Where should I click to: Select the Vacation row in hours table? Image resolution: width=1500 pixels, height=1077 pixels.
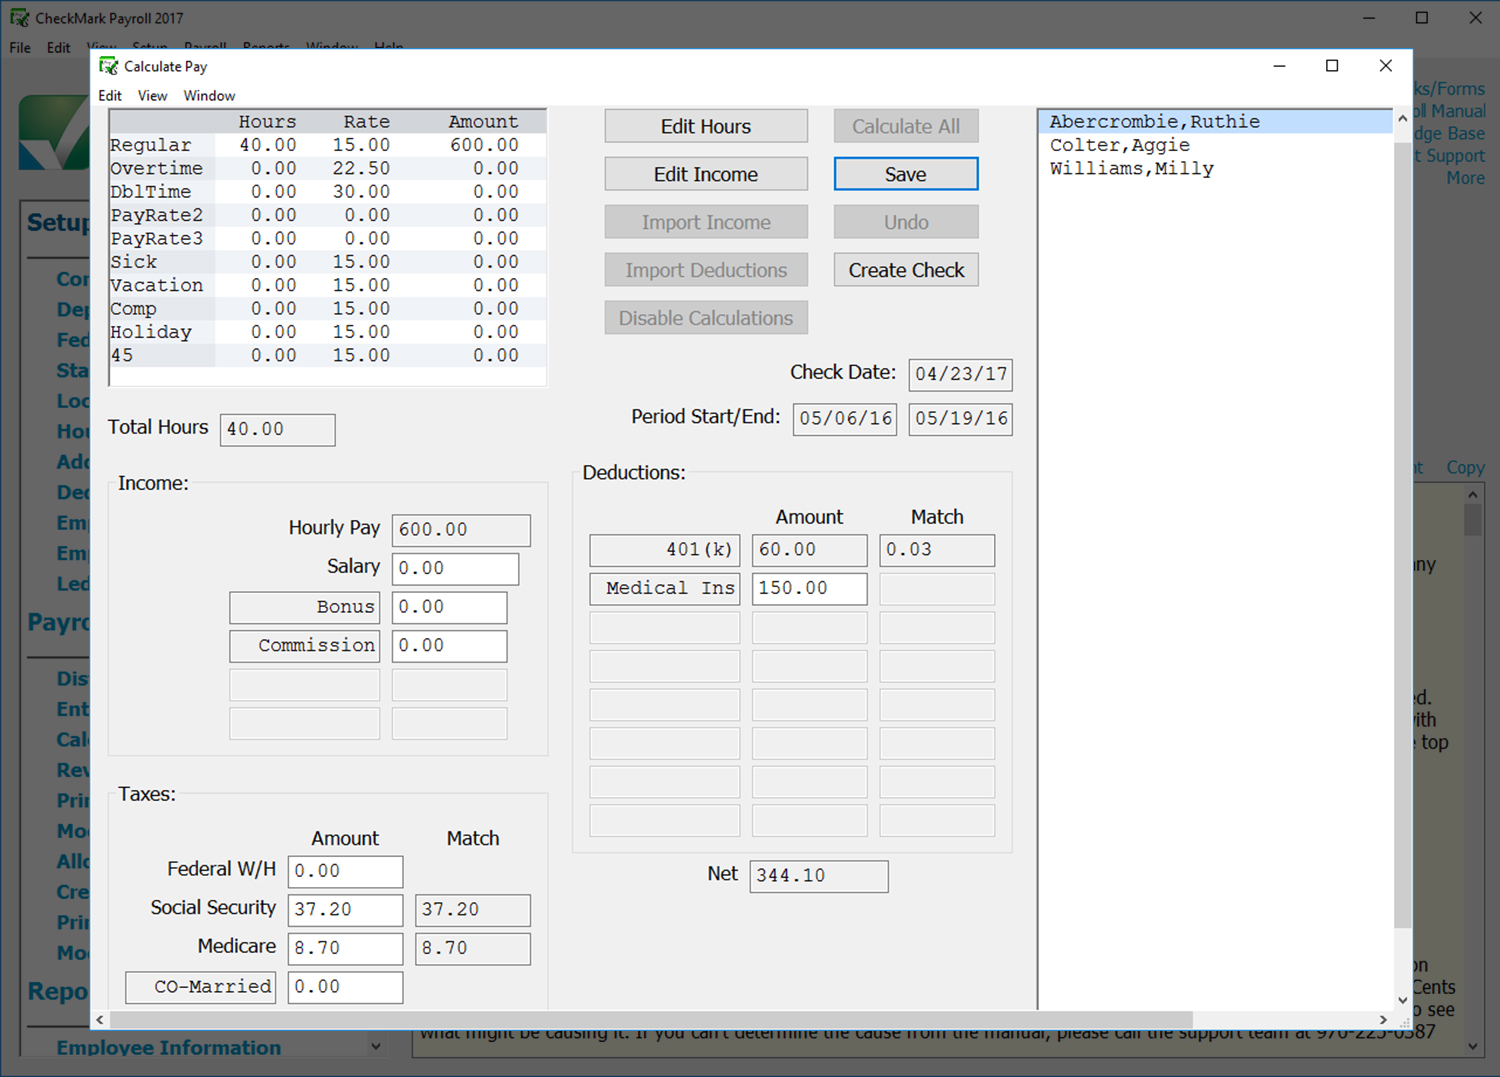point(327,286)
